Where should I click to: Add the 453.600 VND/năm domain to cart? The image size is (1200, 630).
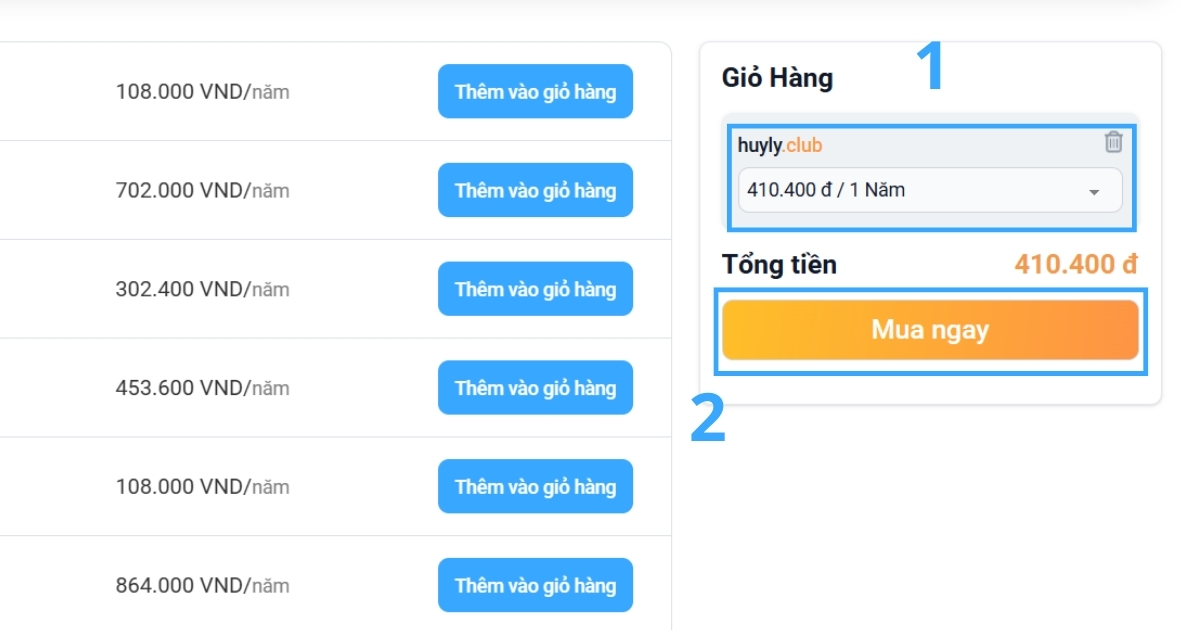click(535, 387)
